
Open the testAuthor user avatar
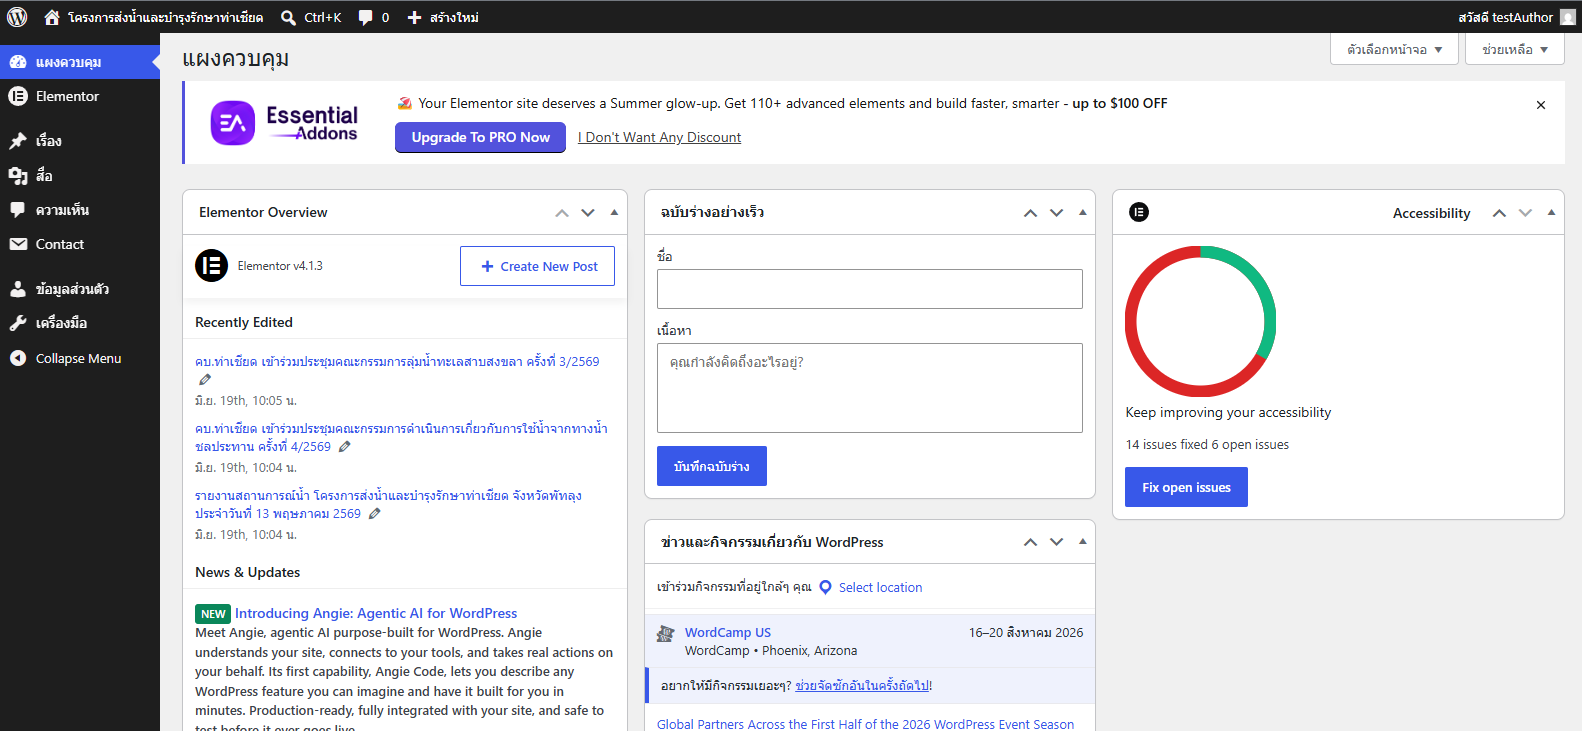click(1568, 17)
